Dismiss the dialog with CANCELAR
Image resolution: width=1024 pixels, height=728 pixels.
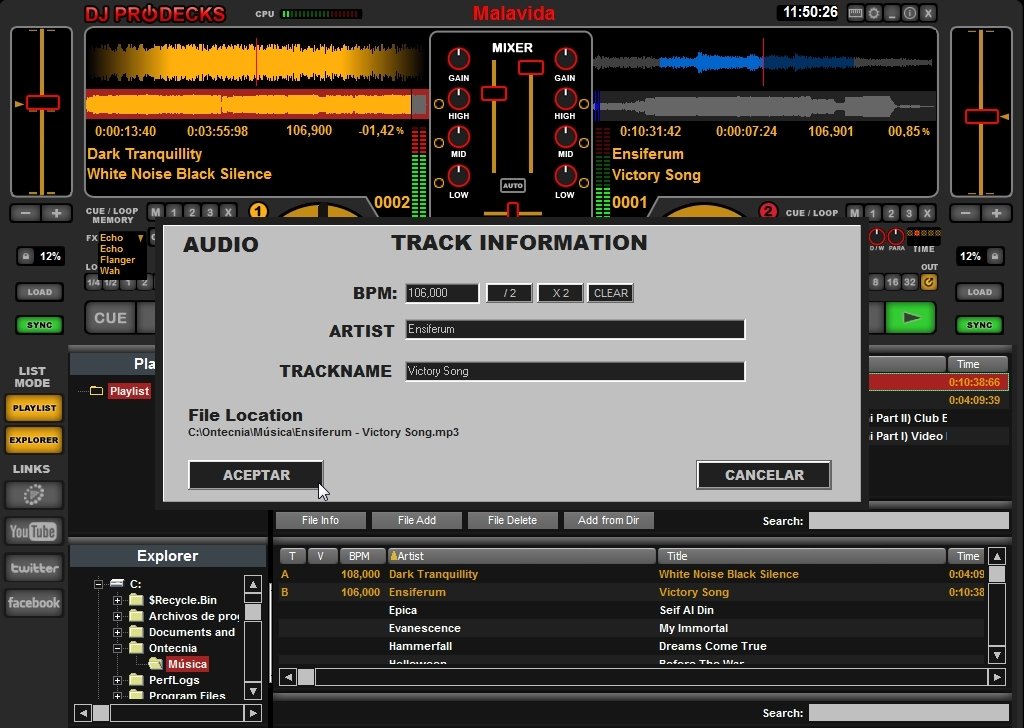coord(764,475)
